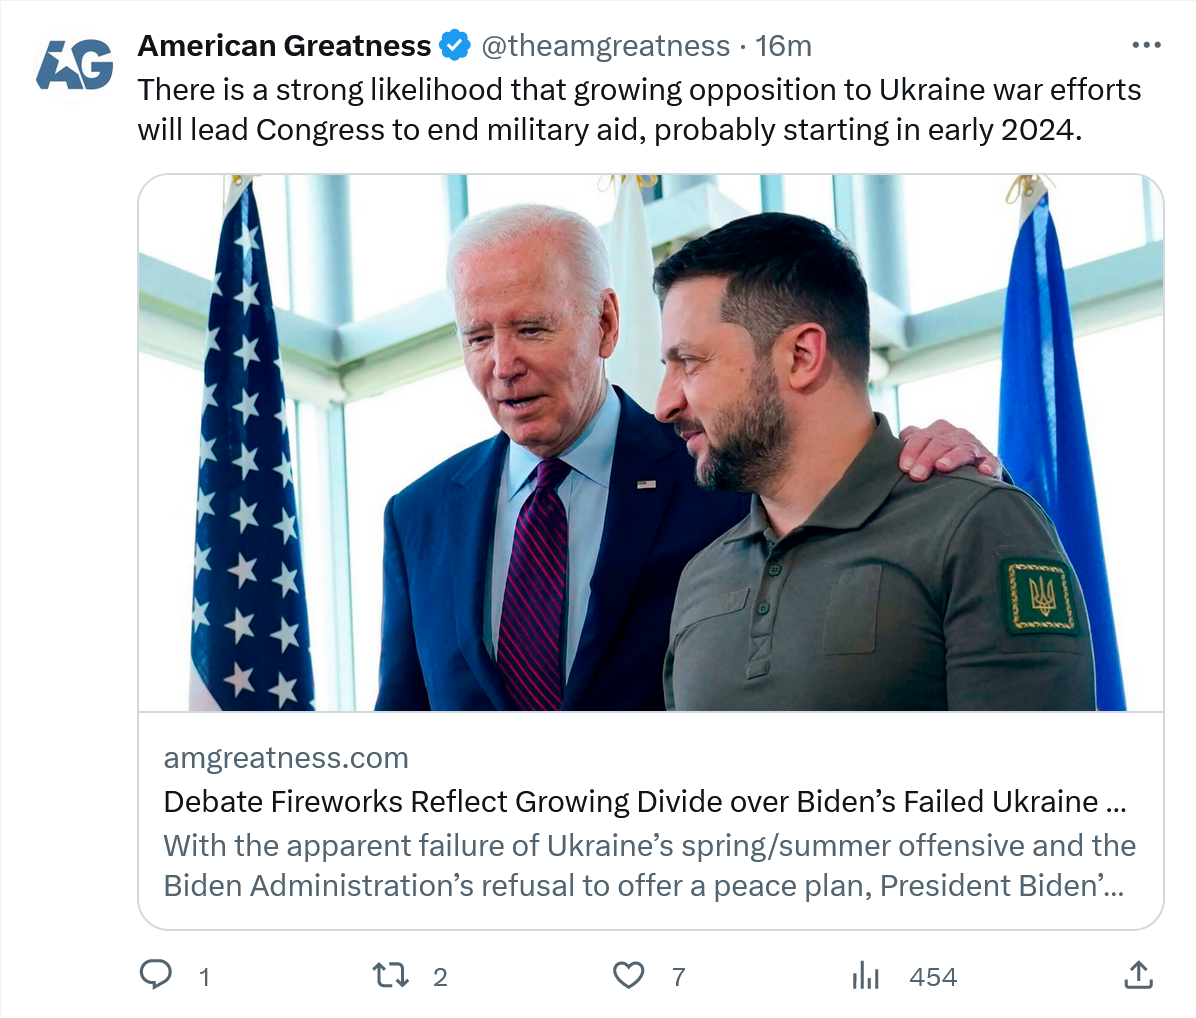Click the American Greatness display name
The image size is (1196, 1018).
coord(285,46)
